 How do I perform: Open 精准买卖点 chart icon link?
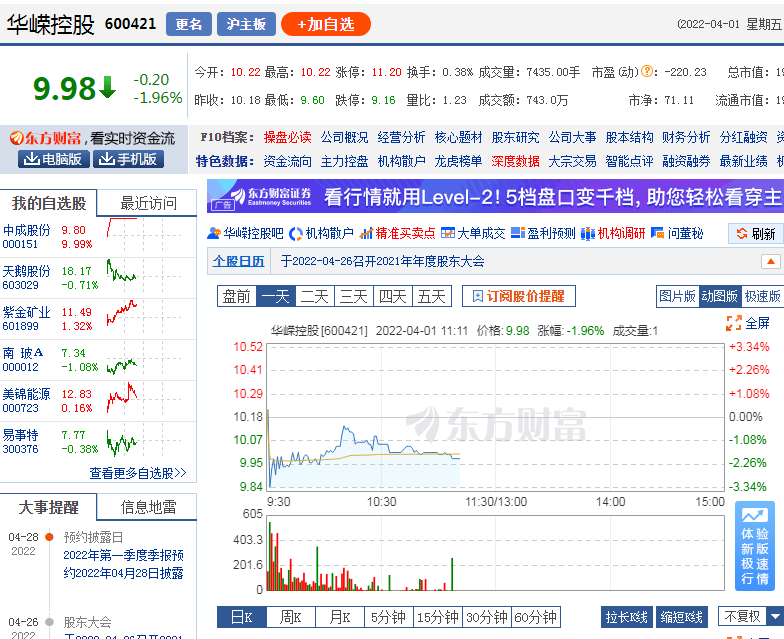pos(398,234)
